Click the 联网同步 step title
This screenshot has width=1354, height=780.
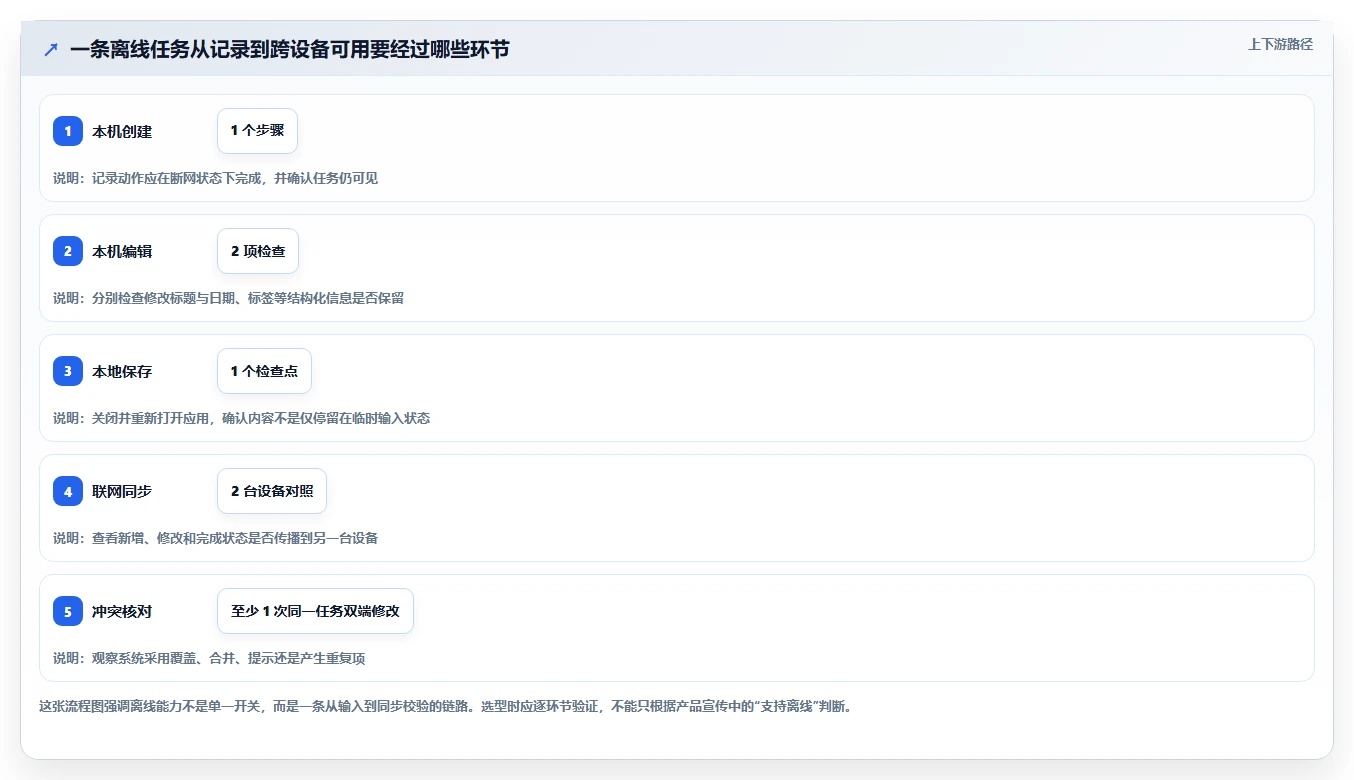click(122, 491)
